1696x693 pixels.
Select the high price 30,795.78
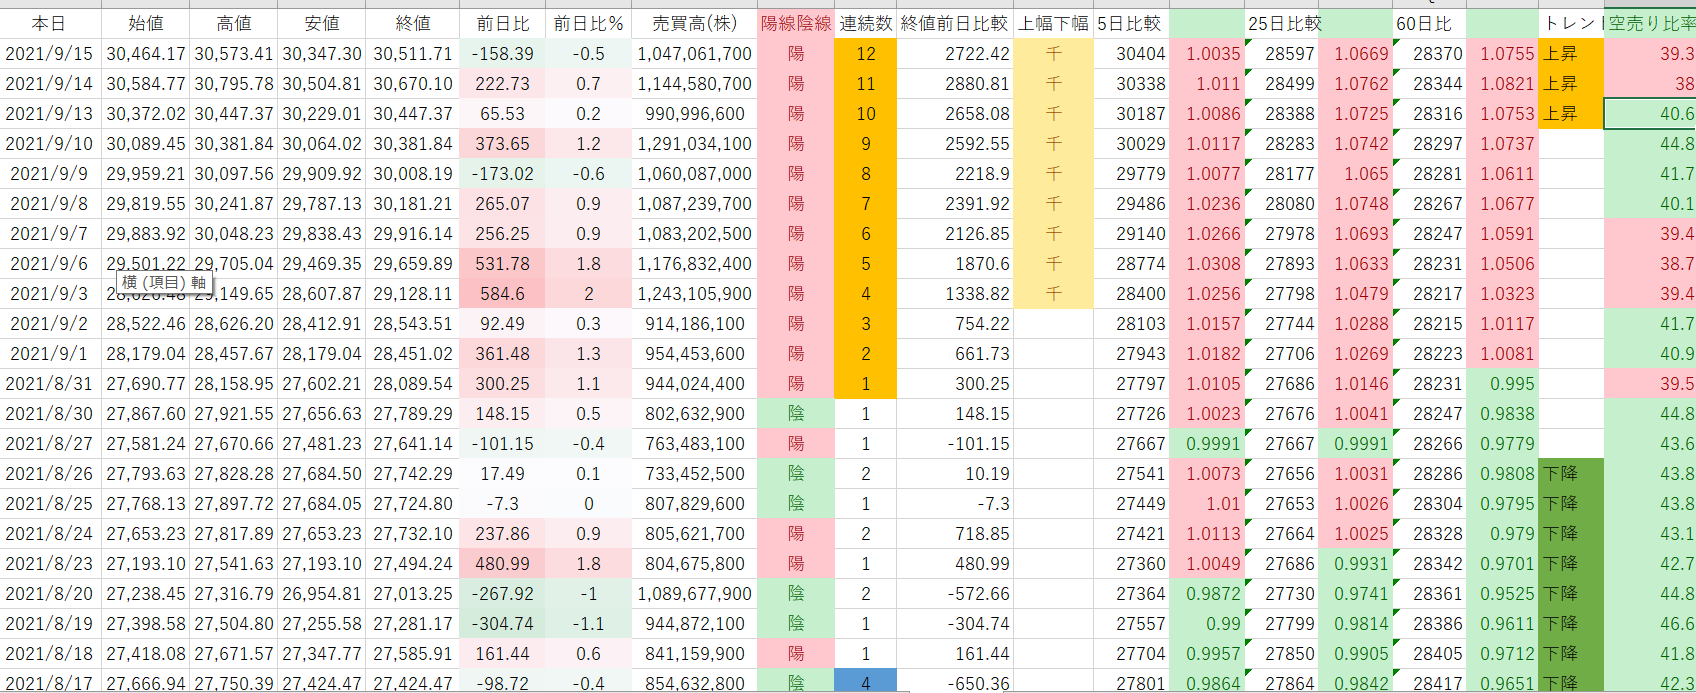pyautogui.click(x=233, y=83)
